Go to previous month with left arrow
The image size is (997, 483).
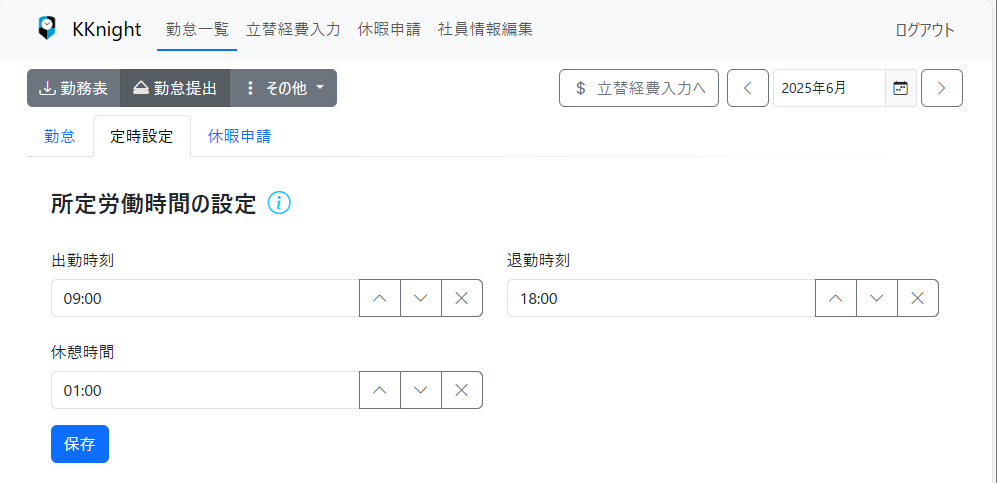coord(748,88)
